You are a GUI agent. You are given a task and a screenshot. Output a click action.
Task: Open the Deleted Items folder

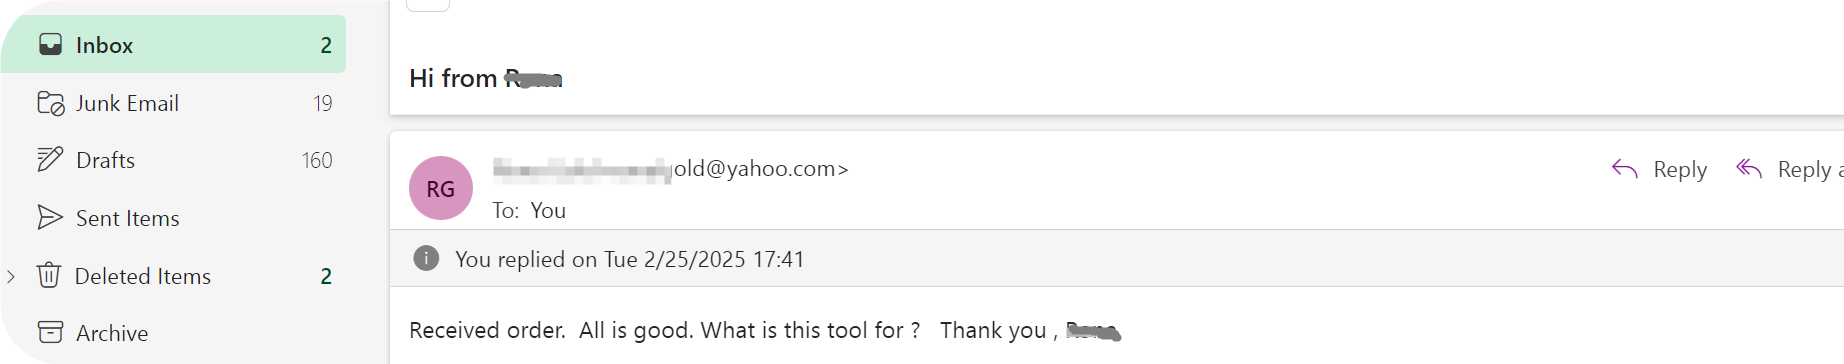[173, 276]
